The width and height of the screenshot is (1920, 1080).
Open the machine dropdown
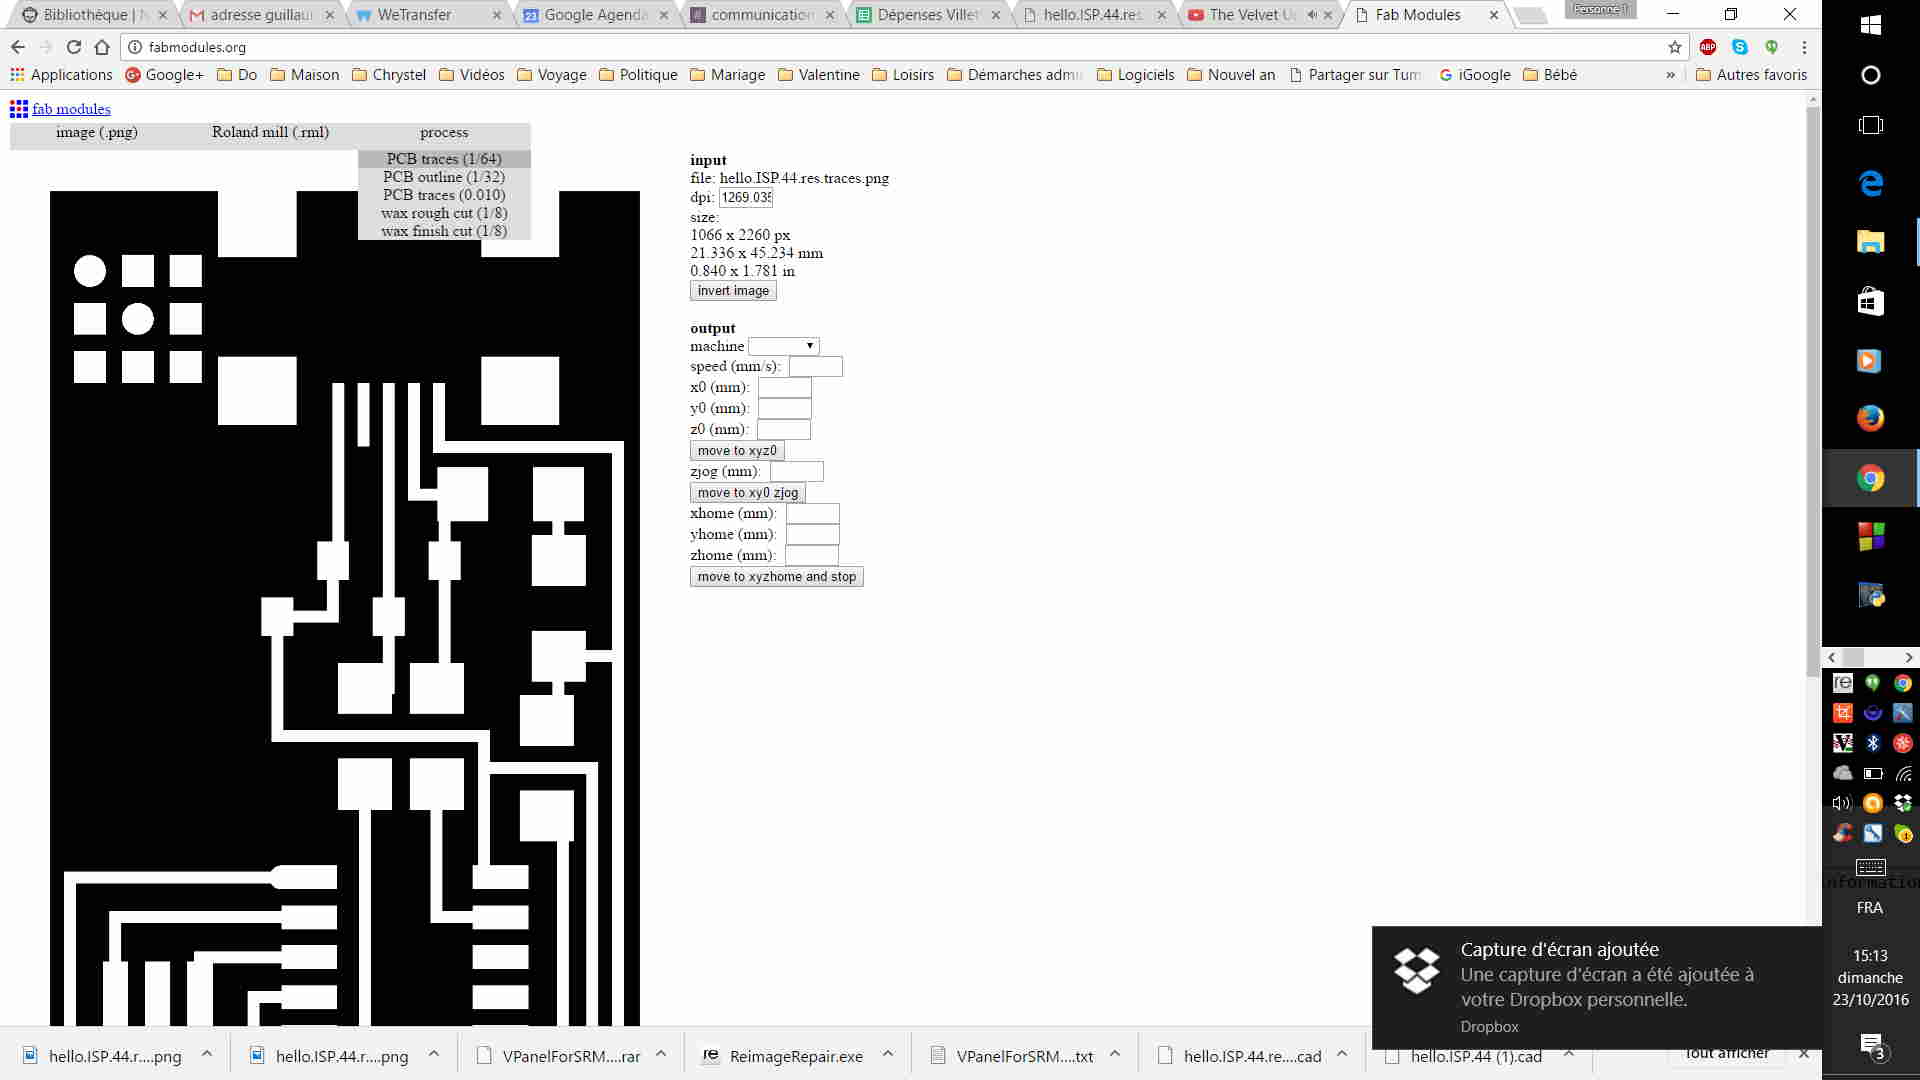(783, 346)
